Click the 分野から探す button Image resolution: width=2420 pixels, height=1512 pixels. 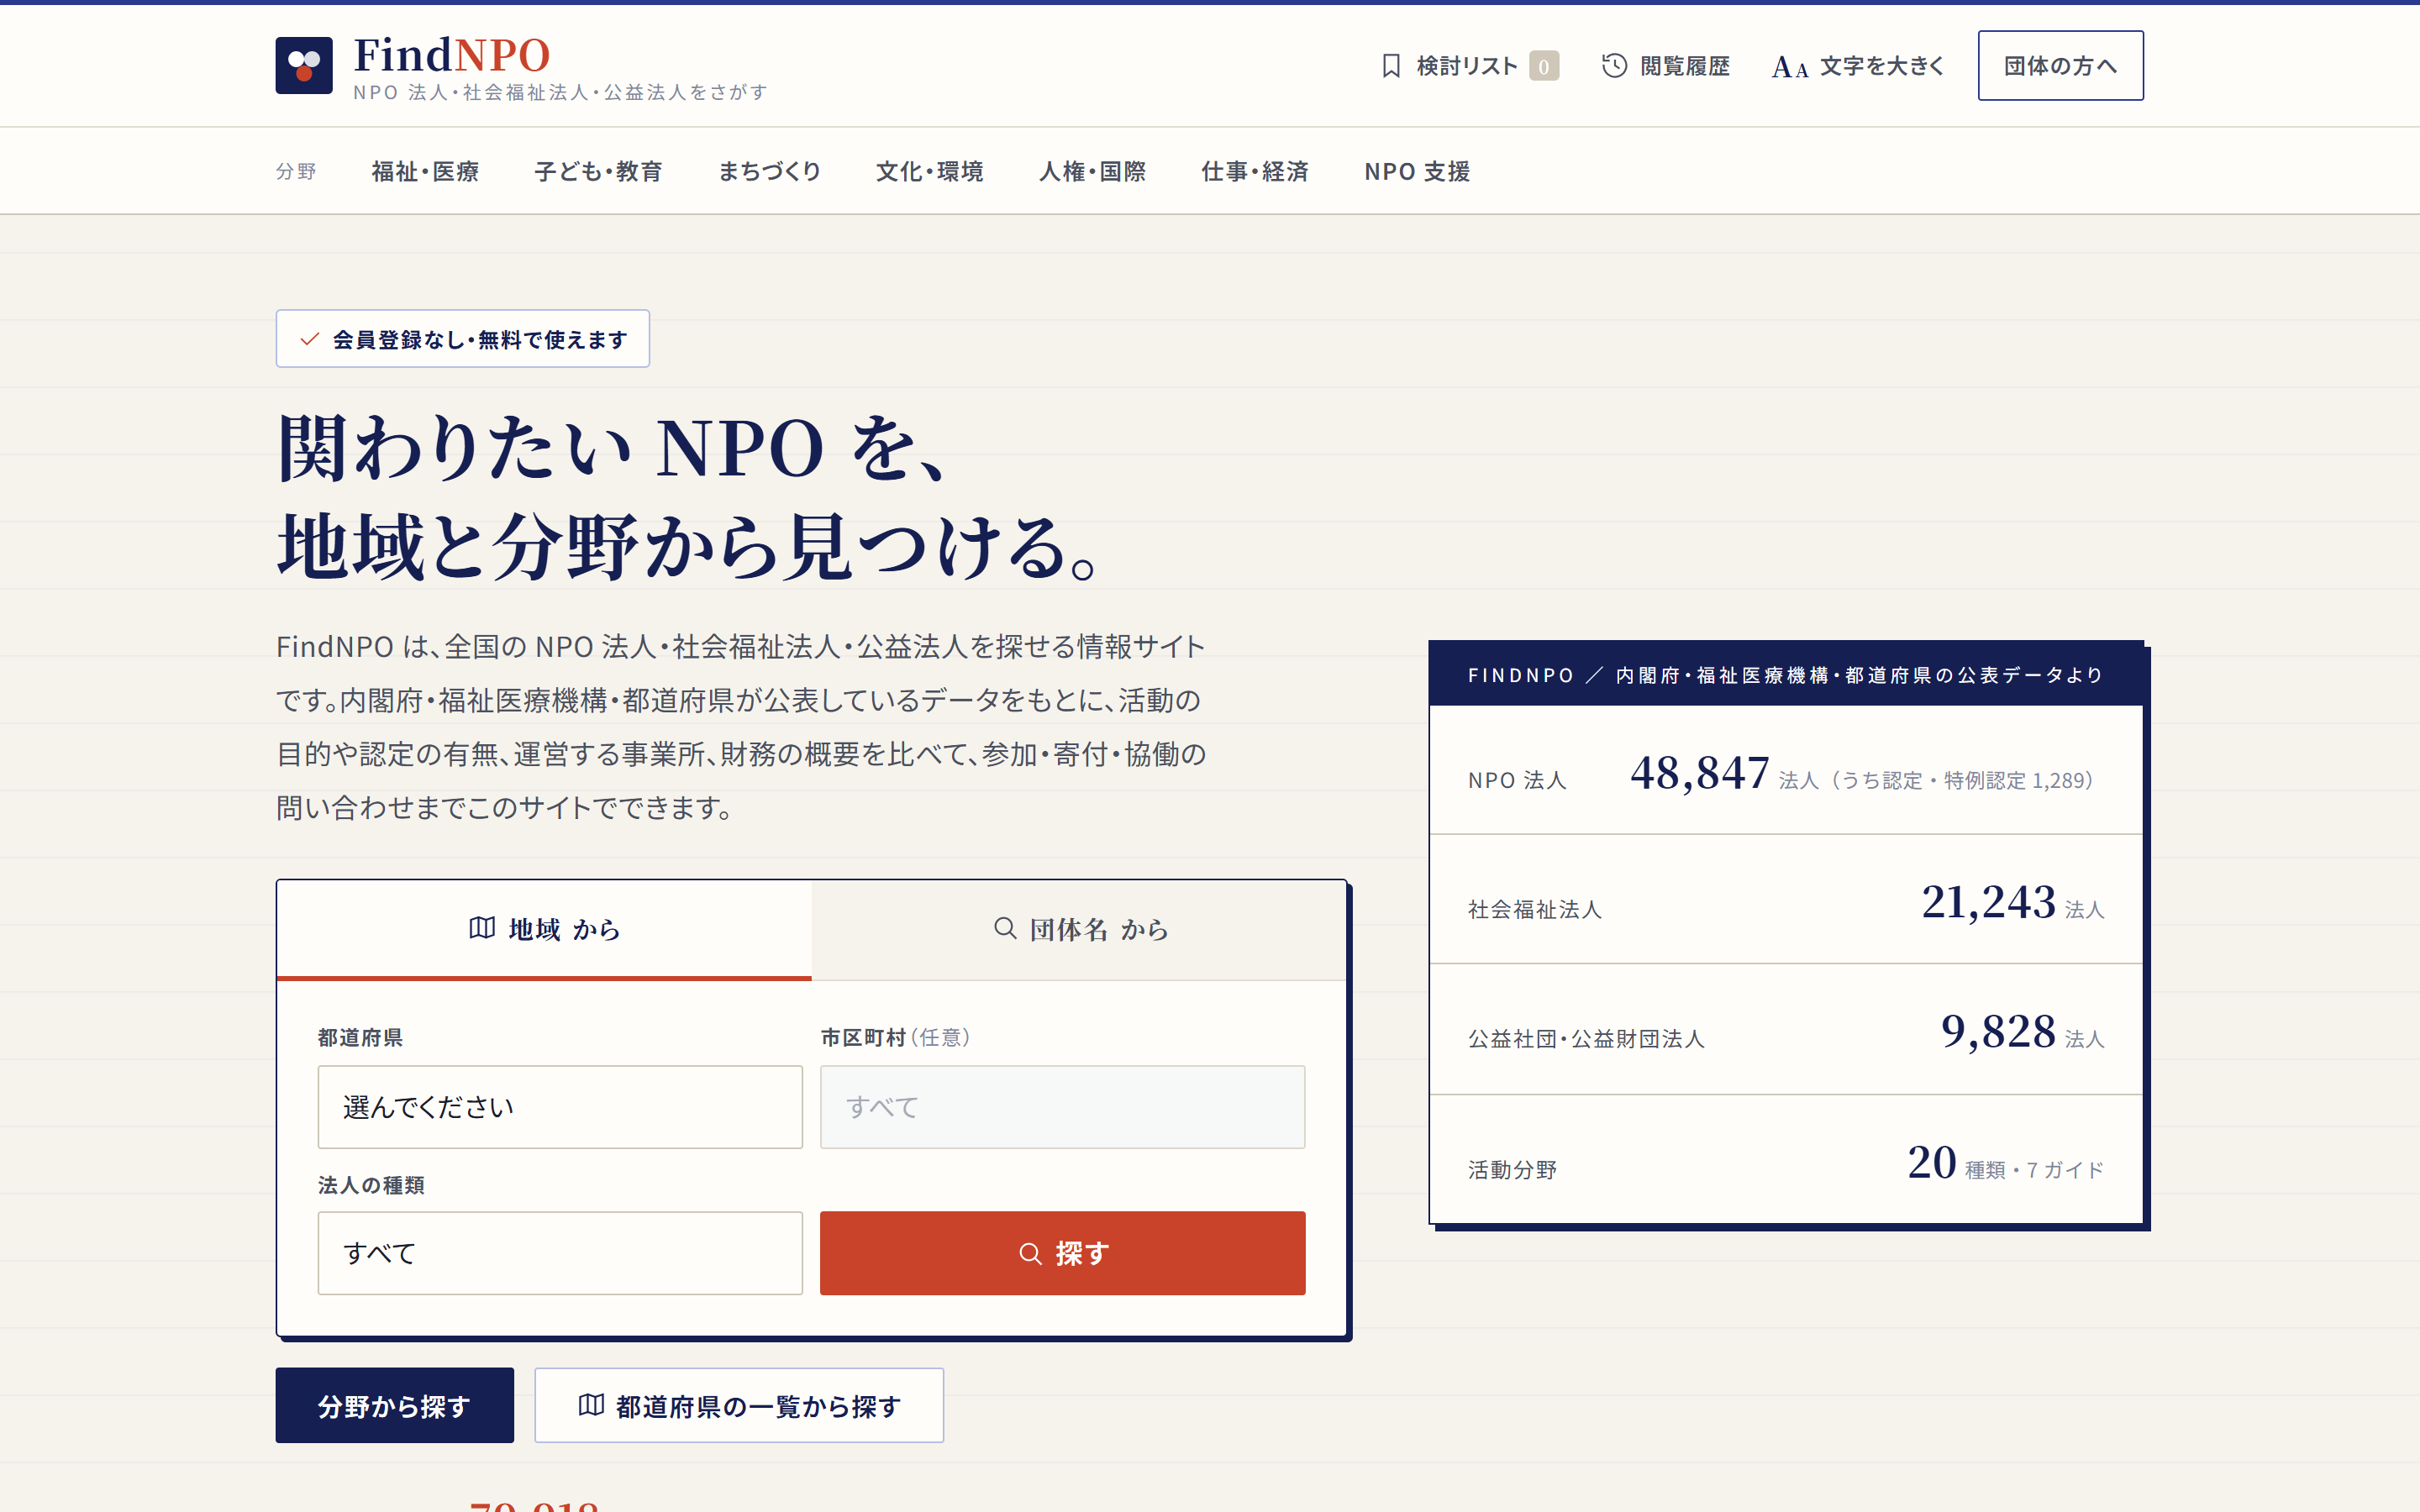pyautogui.click(x=395, y=1406)
